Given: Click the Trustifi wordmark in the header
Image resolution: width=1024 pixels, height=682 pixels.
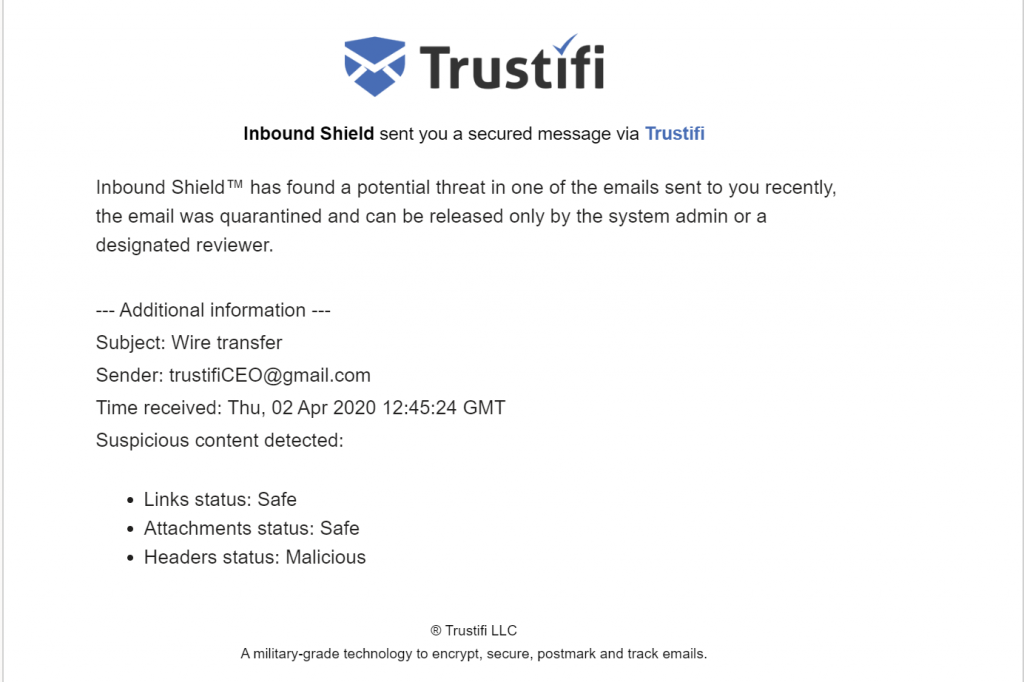Looking at the screenshot, I should tap(512, 67).
